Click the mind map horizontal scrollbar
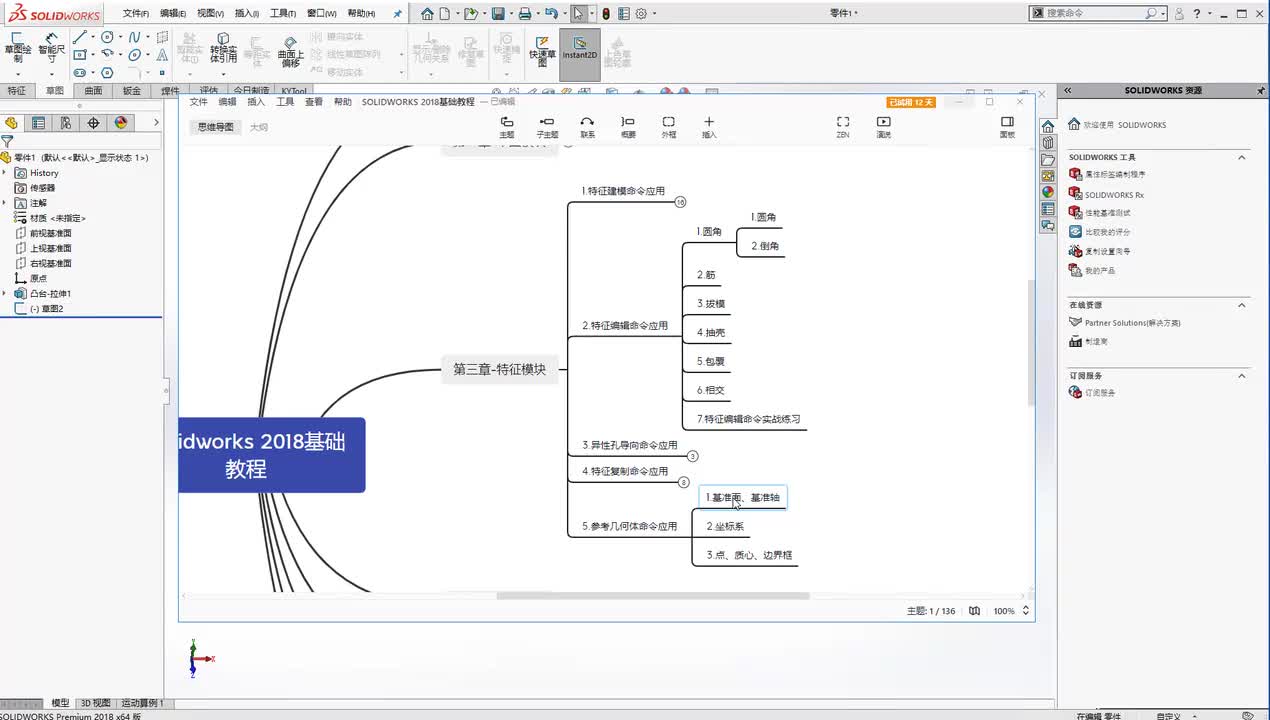Screen dimensions: 1270x720 653,596
